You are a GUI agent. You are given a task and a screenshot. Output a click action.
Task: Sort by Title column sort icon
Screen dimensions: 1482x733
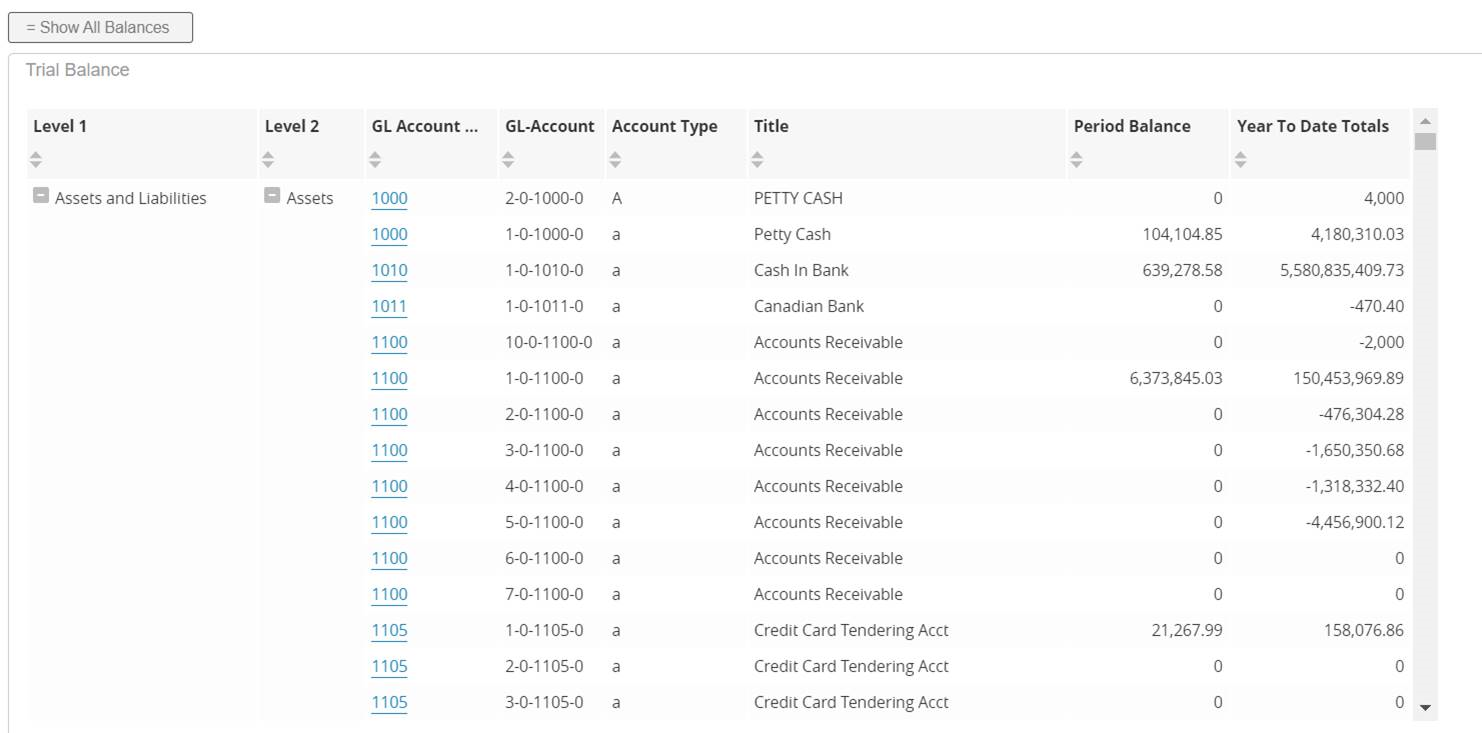point(757,159)
